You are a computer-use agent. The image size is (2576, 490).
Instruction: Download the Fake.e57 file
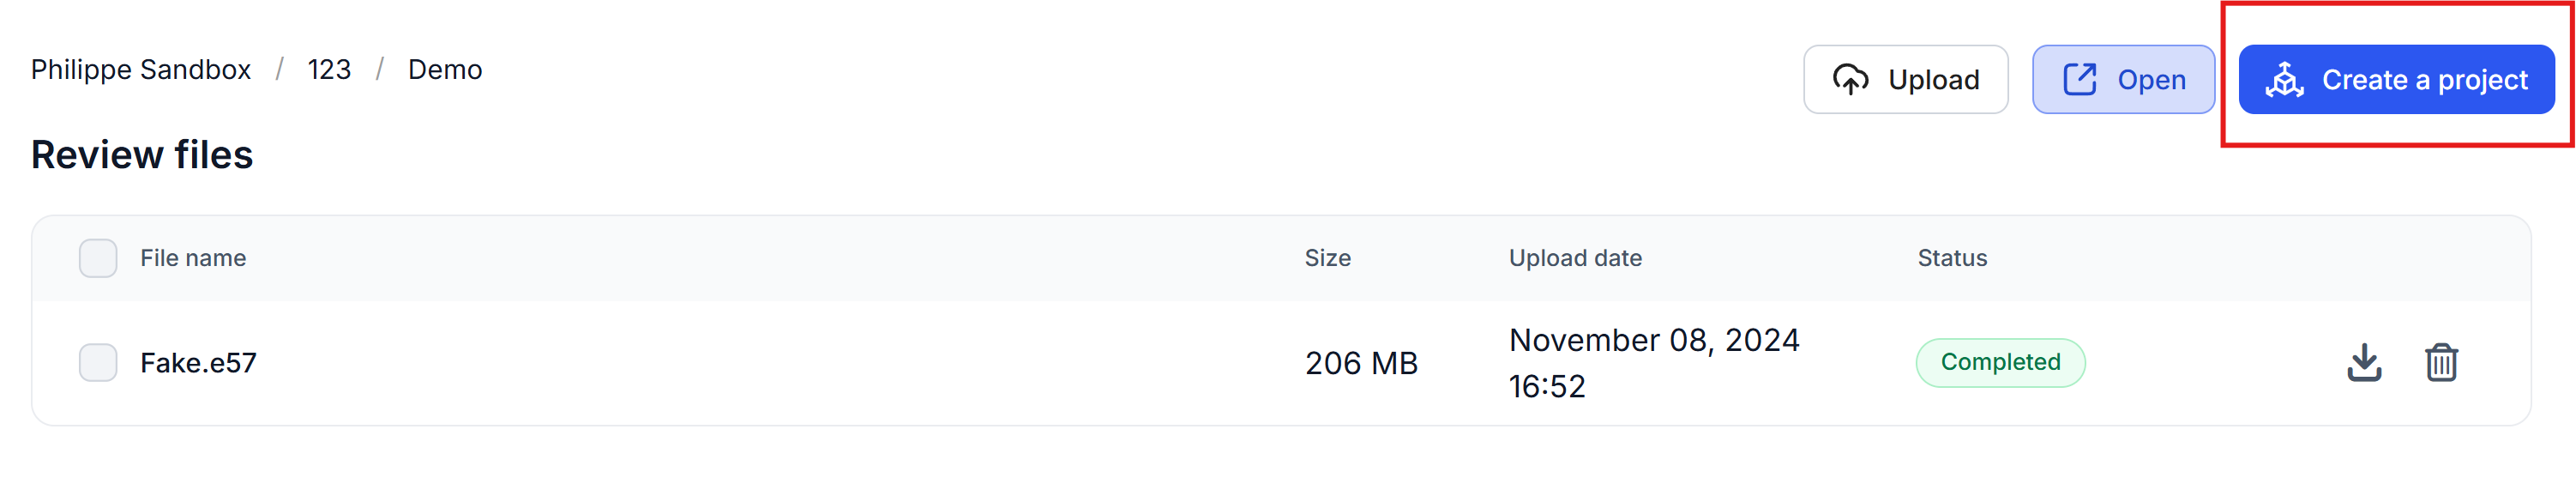pyautogui.click(x=2363, y=362)
